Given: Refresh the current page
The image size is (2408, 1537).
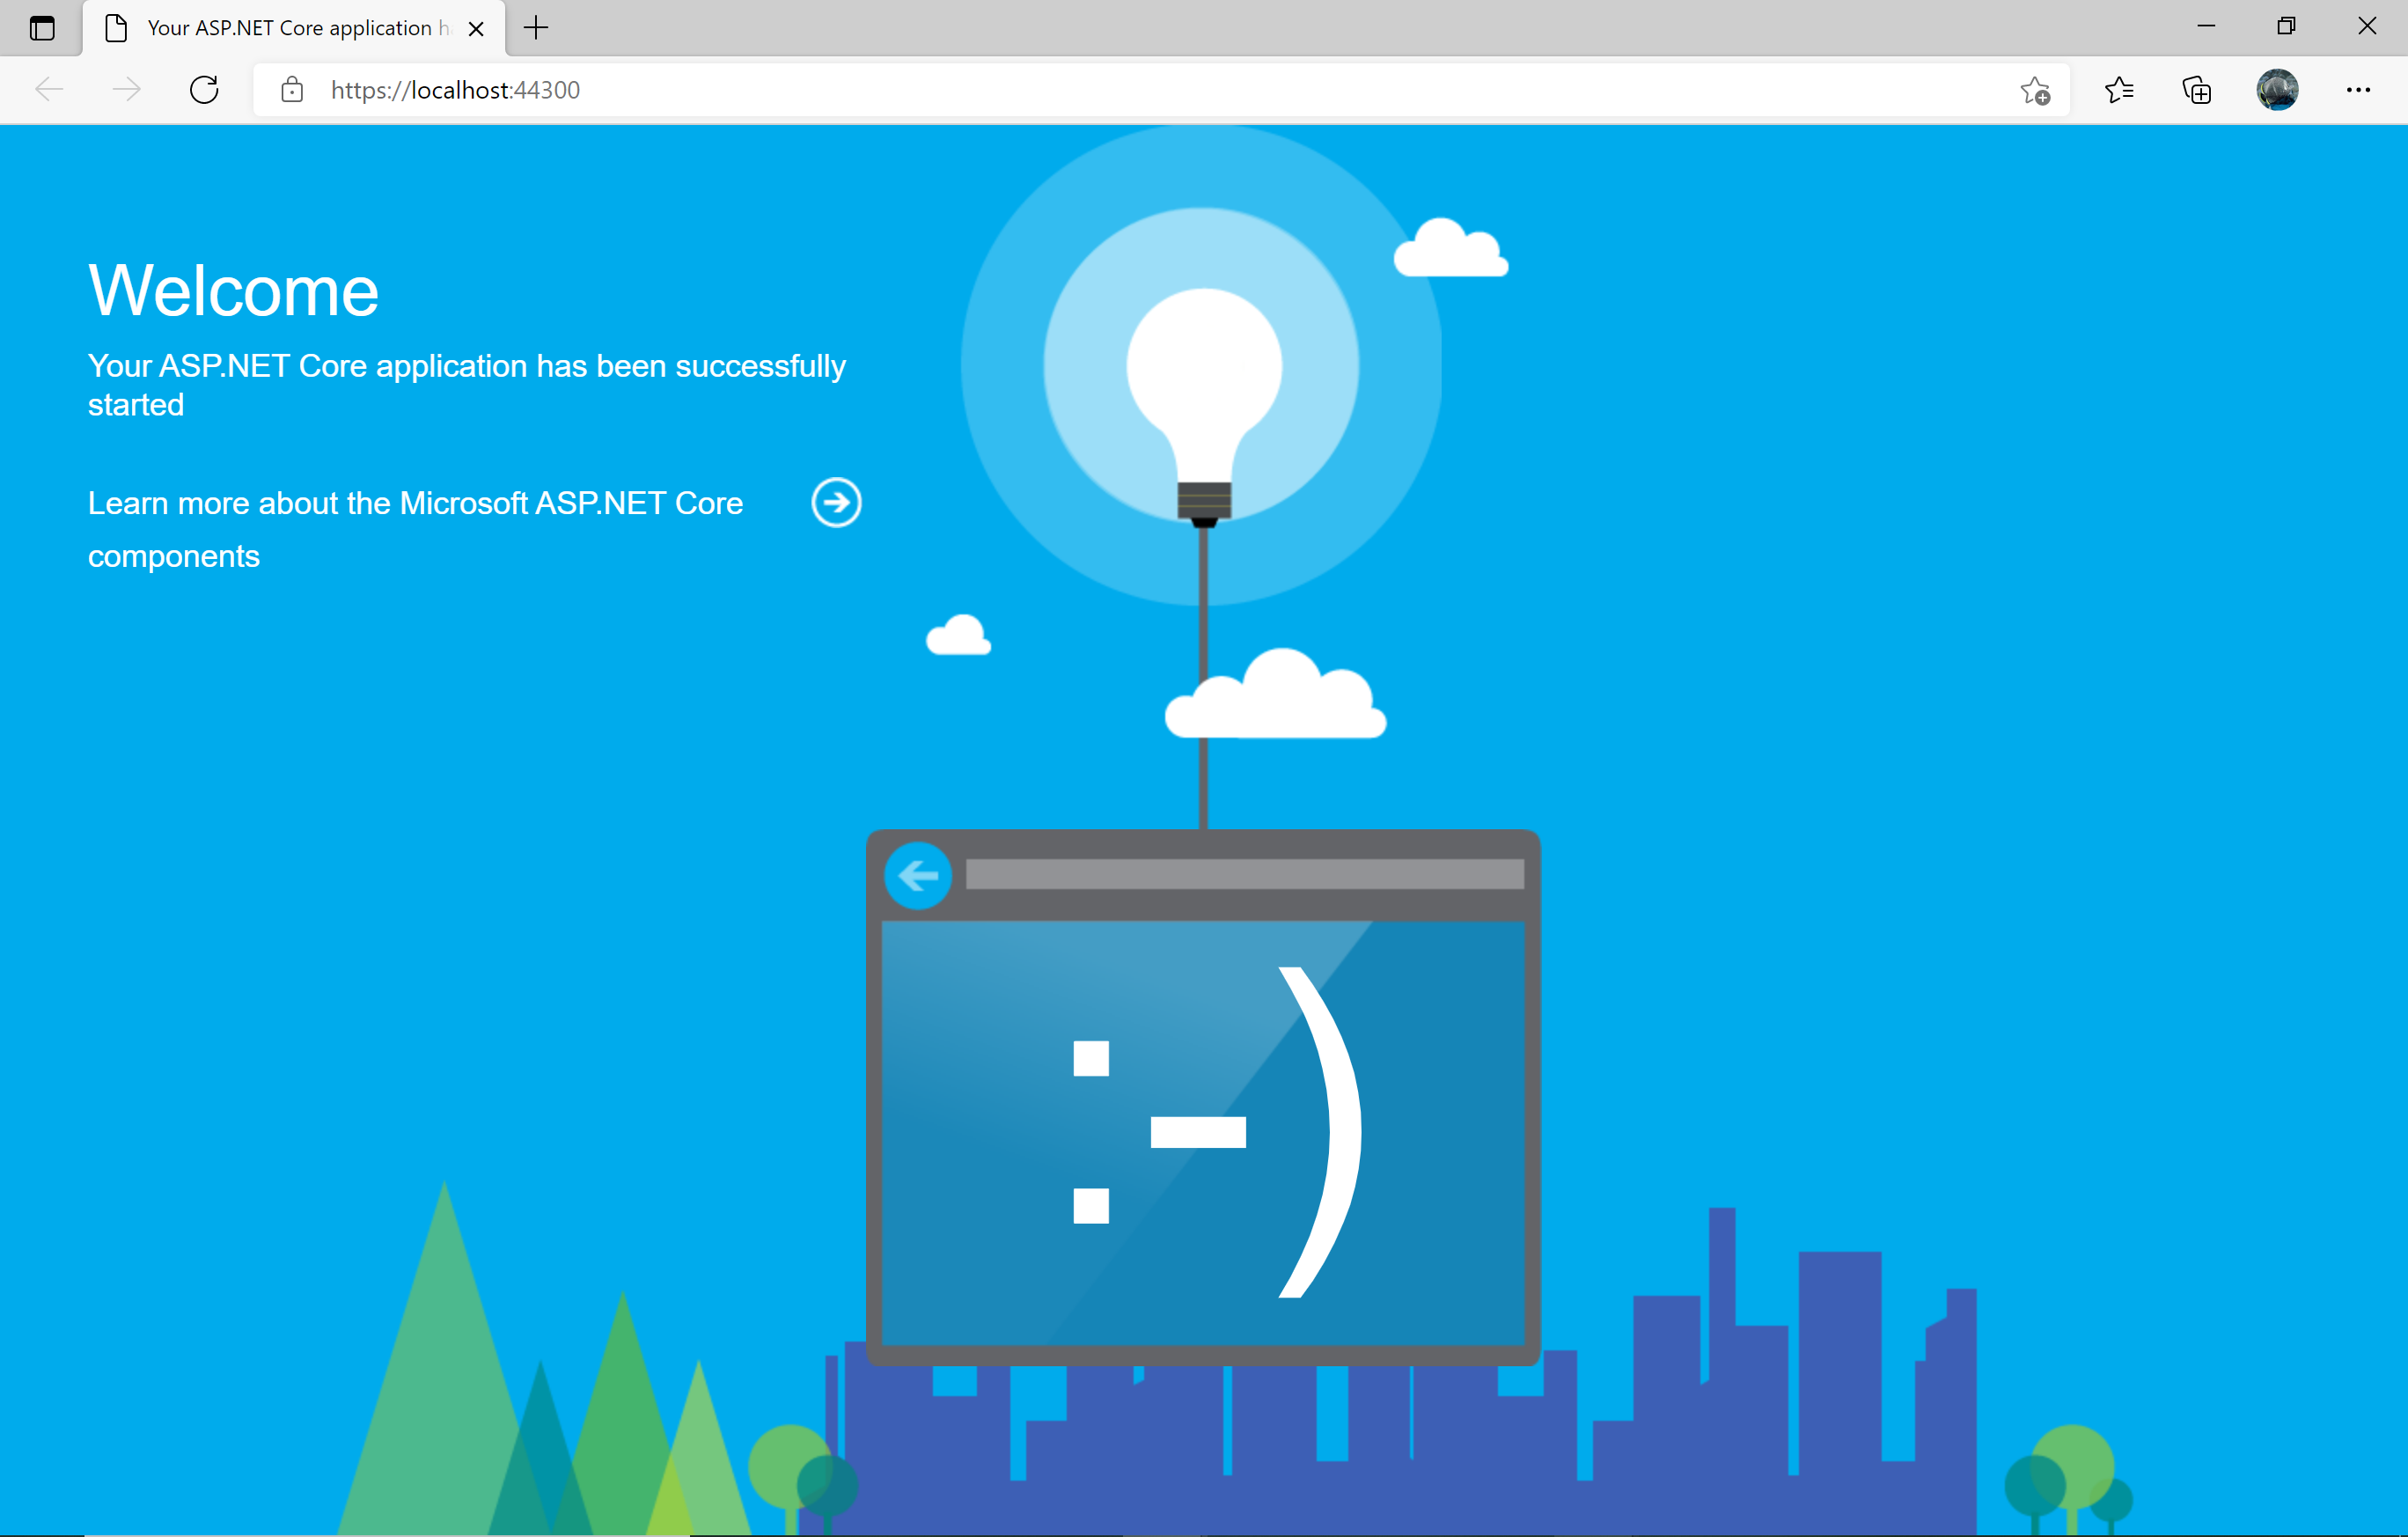Looking at the screenshot, I should [x=204, y=90].
